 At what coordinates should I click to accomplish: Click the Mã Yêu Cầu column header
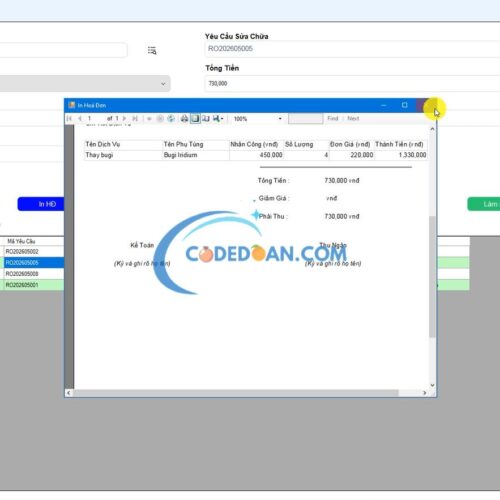[x=33, y=241]
